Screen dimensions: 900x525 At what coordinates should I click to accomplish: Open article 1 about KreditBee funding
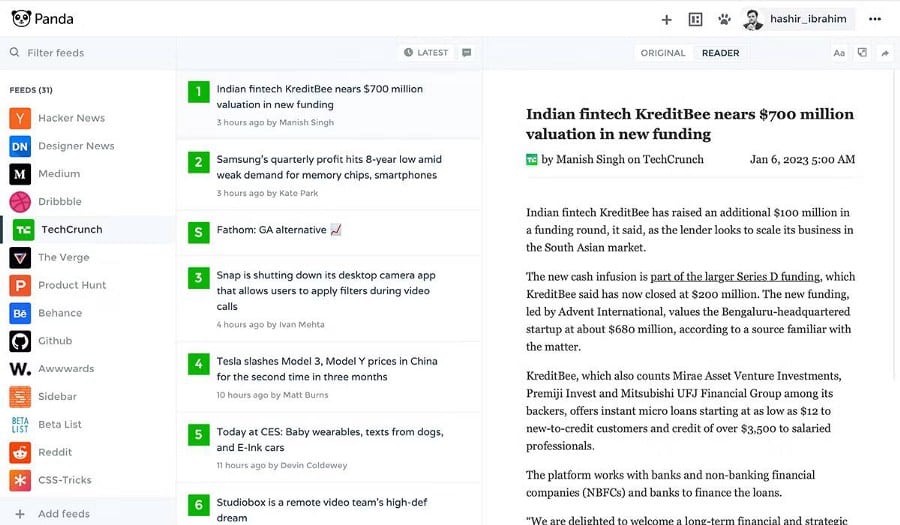[329, 104]
